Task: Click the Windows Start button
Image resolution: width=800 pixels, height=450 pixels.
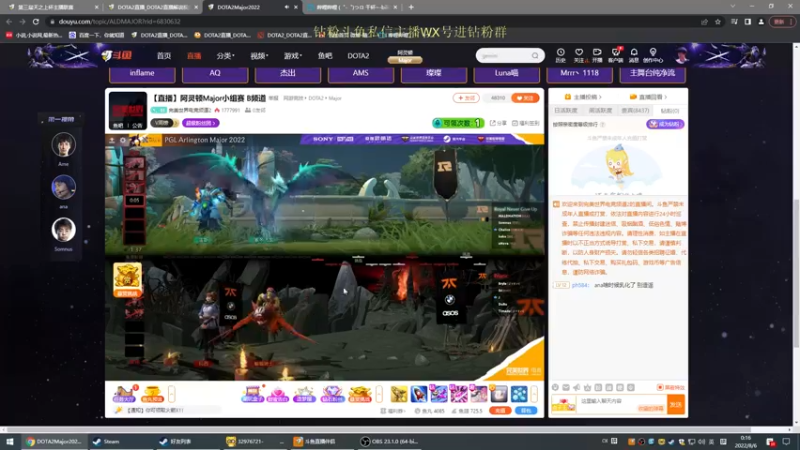Action: 10,442
